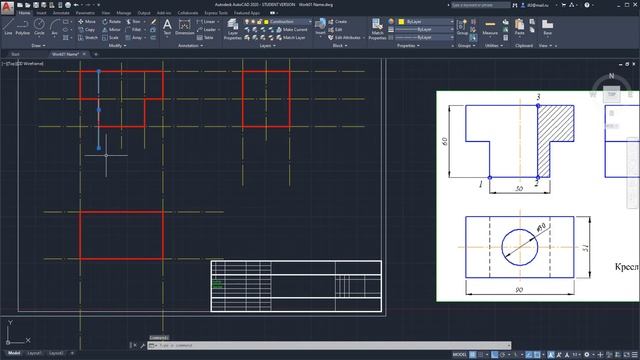Click the Paste clipboard tool

[x=519, y=27]
